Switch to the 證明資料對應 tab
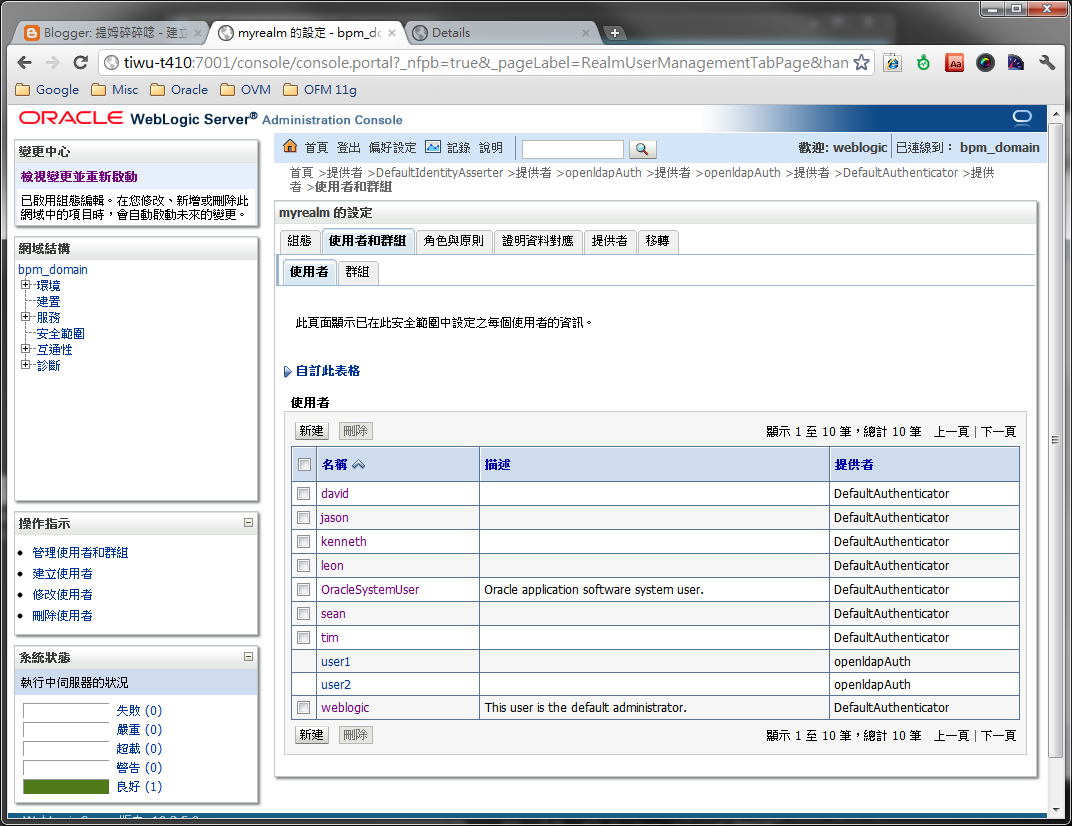The height and width of the screenshot is (826, 1072). tap(537, 241)
